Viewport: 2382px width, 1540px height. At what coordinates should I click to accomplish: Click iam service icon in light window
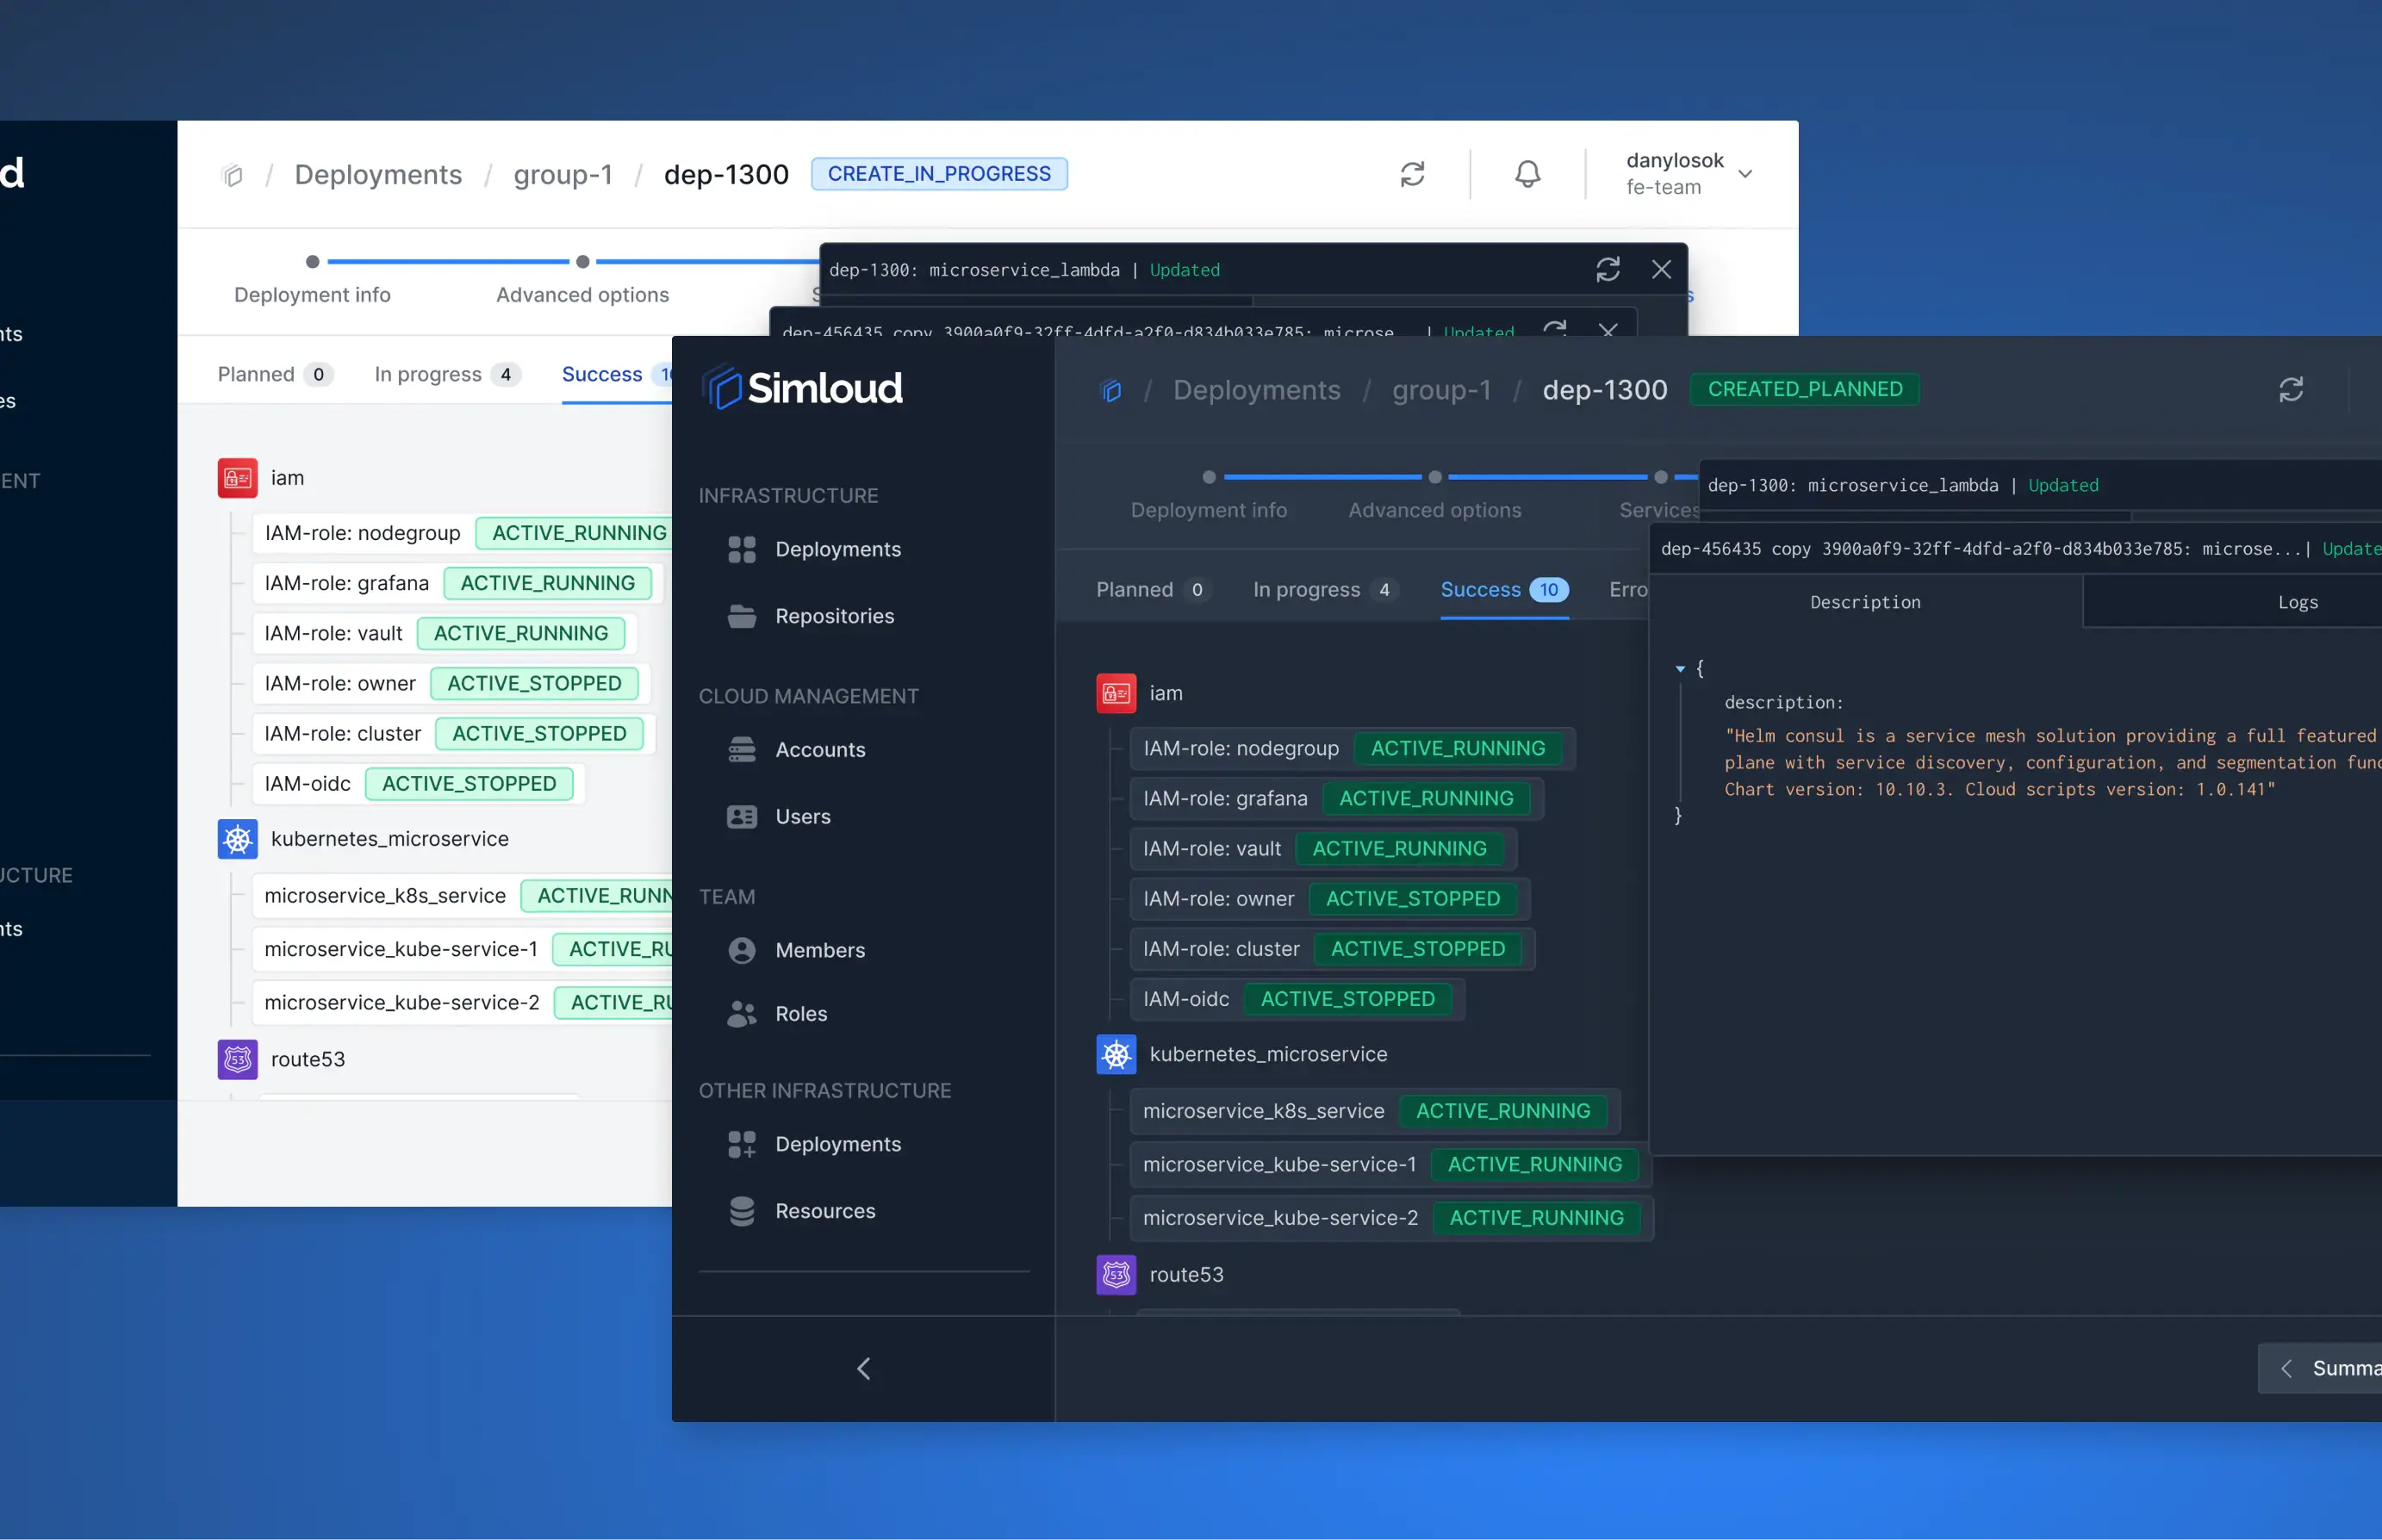coord(238,478)
